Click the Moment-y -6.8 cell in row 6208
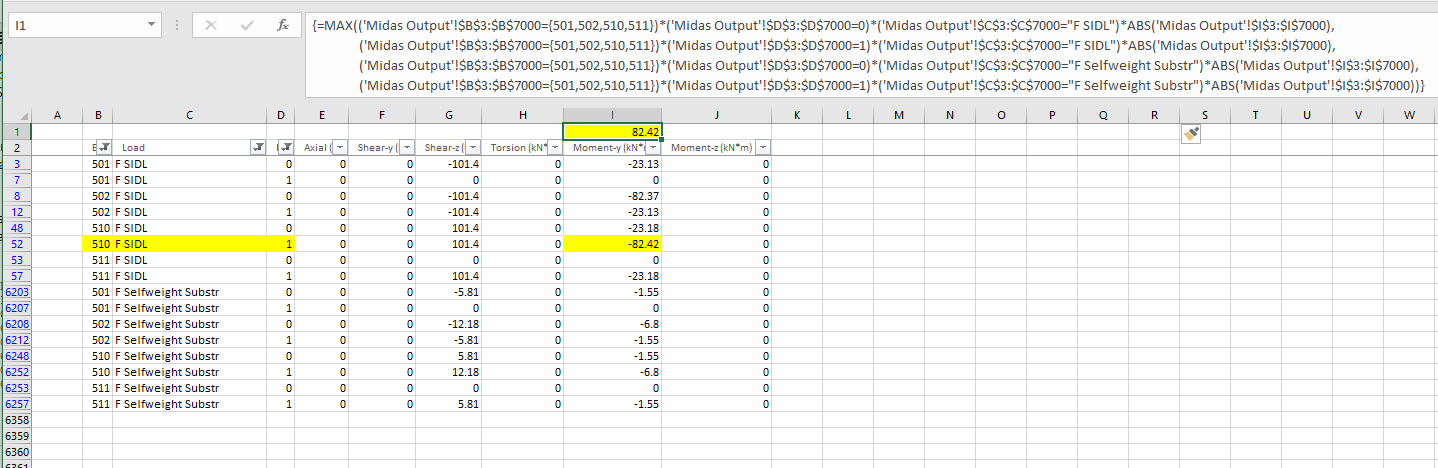Image resolution: width=1438 pixels, height=468 pixels. click(x=612, y=323)
